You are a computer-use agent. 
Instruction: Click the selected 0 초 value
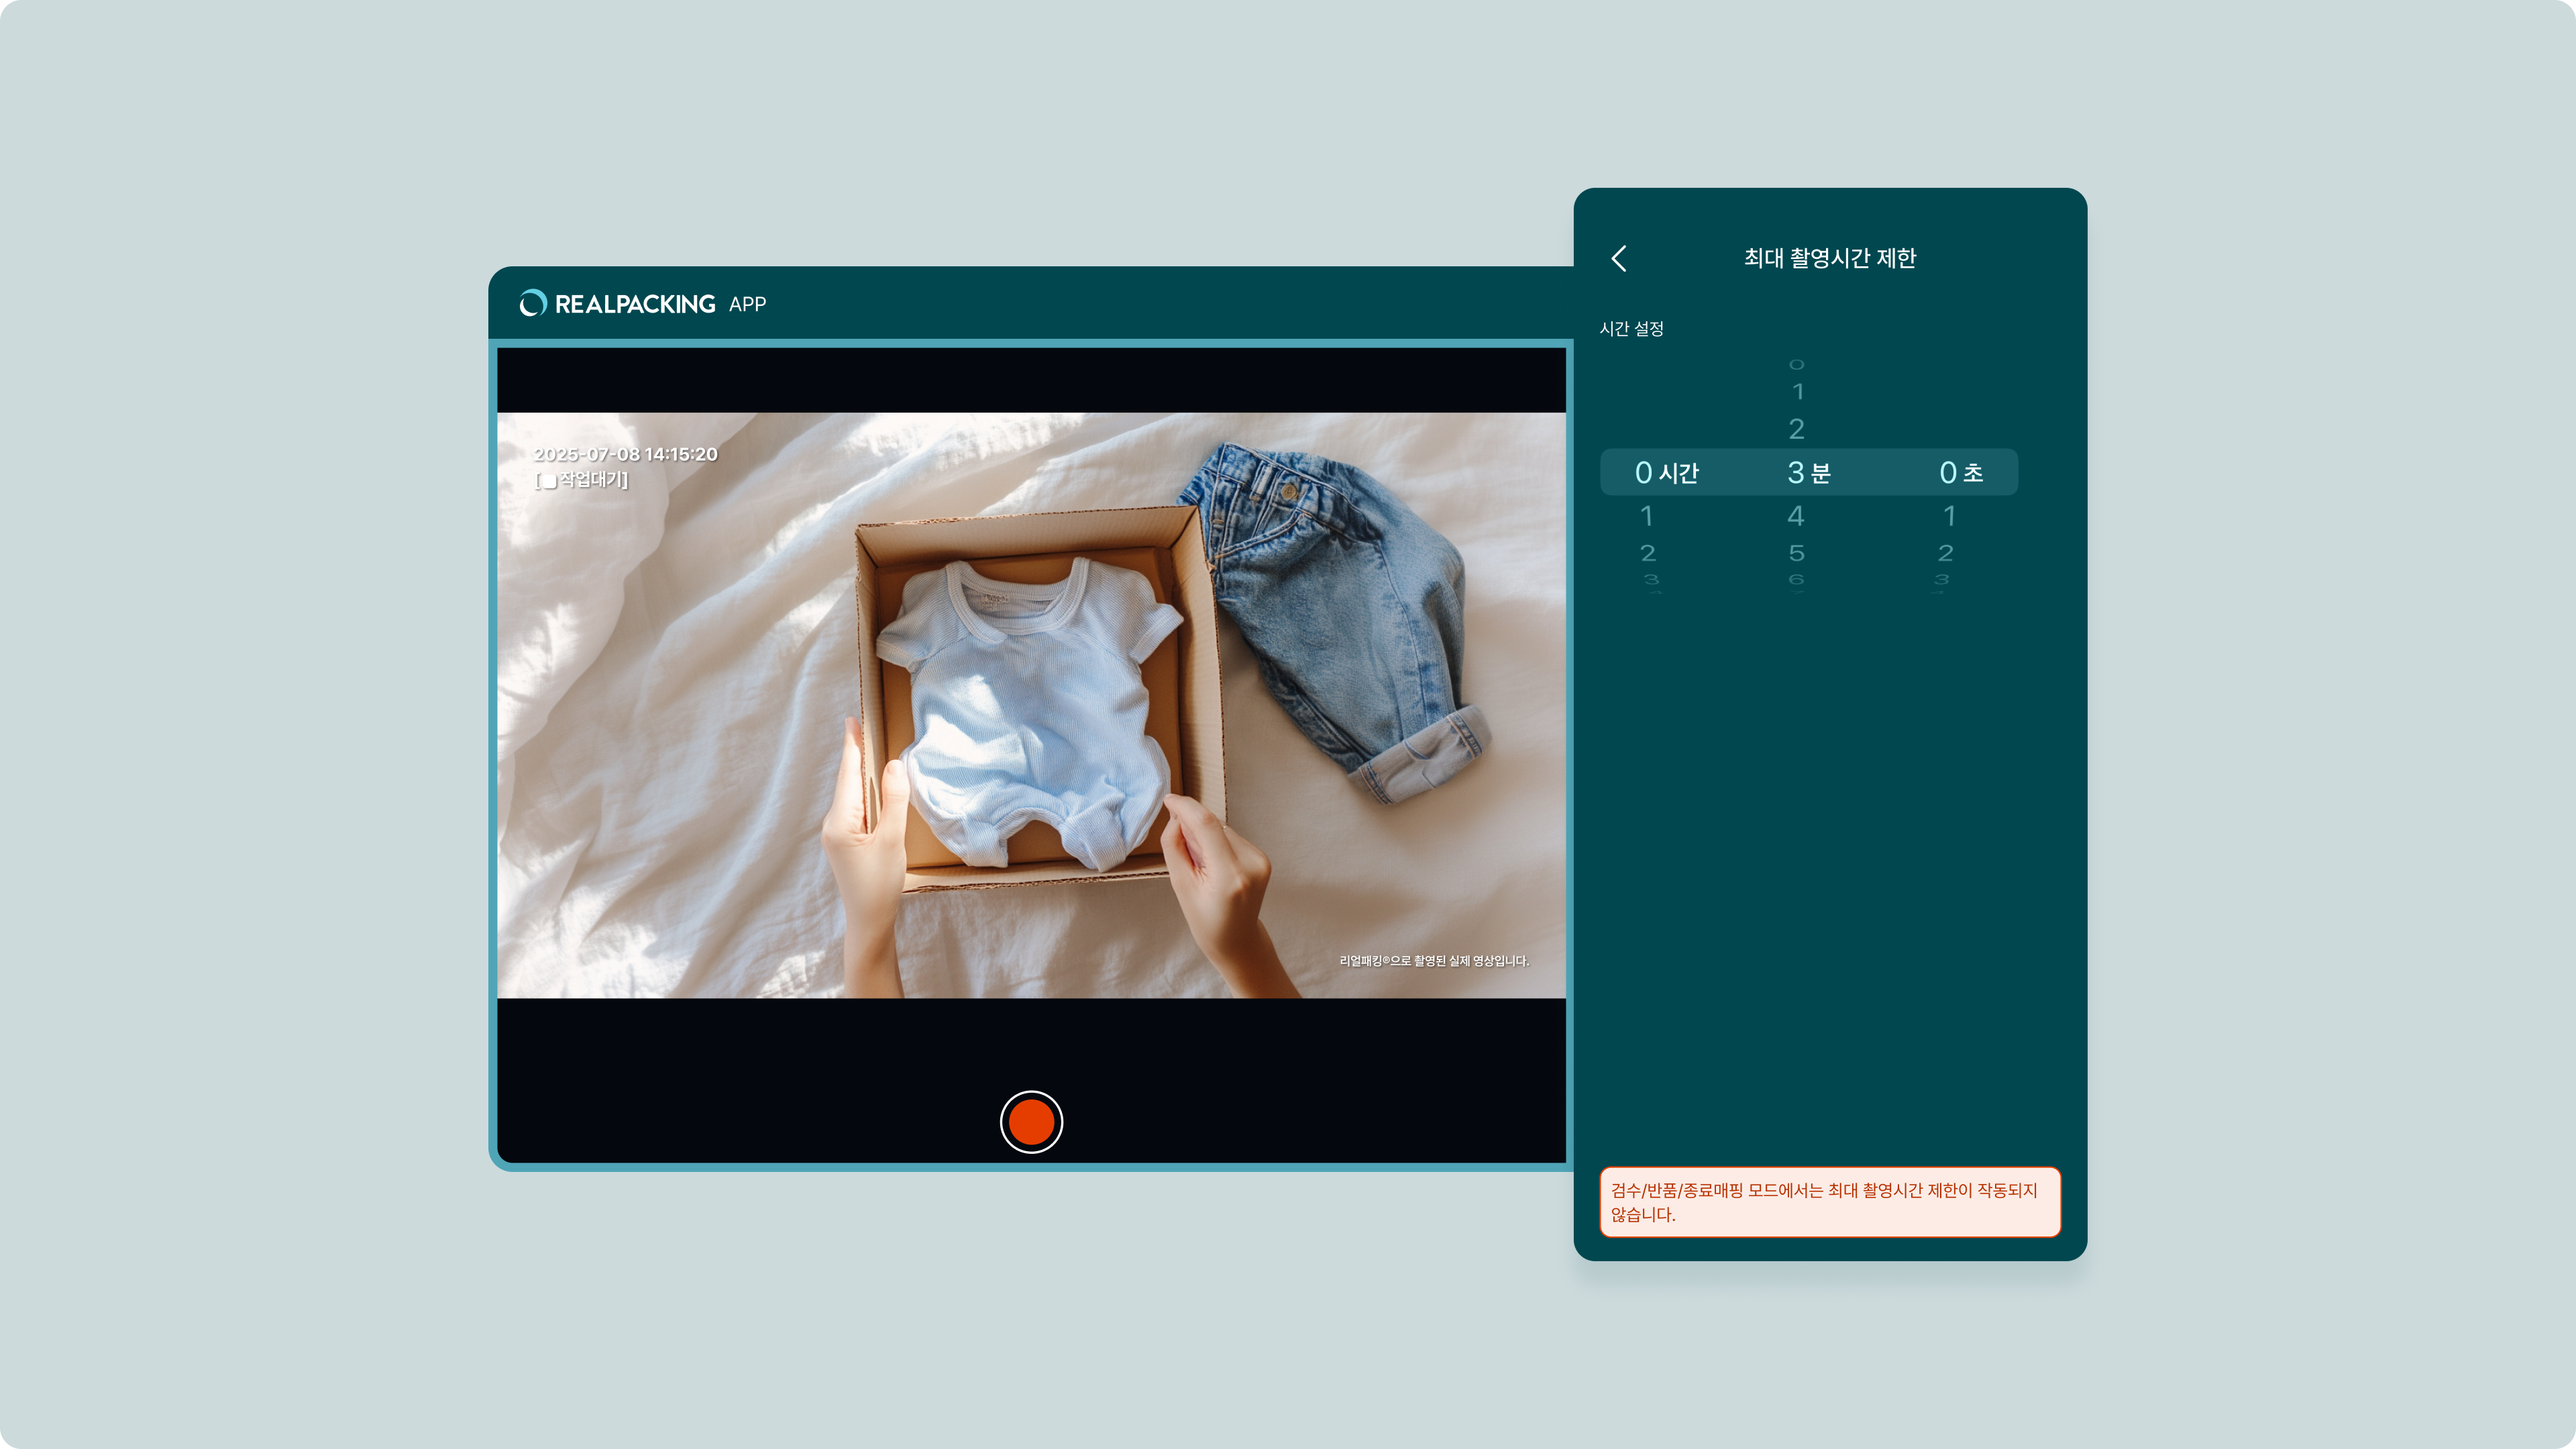click(1960, 472)
